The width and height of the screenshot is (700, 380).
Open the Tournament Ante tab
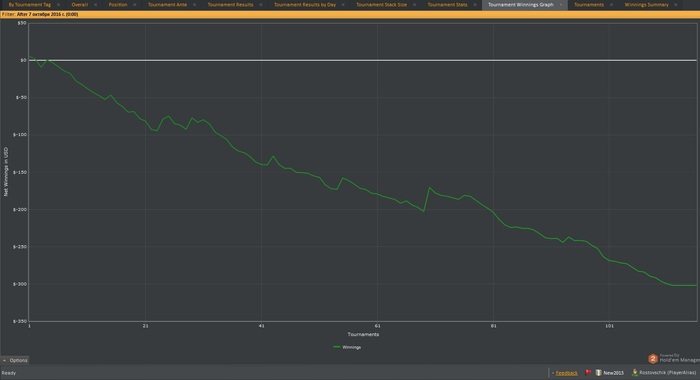click(167, 4)
